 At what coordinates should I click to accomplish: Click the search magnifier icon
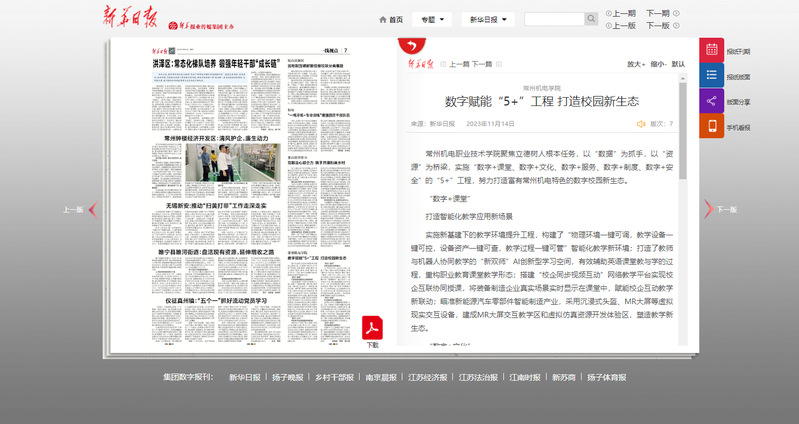[x=591, y=19]
